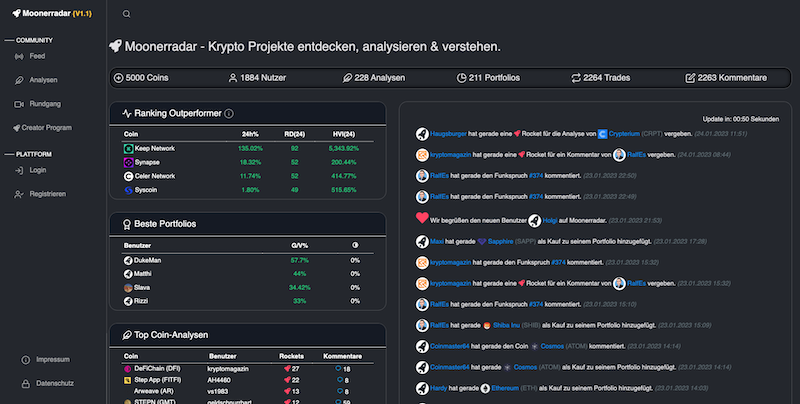Click the DeFiChain coin icon
The width and height of the screenshot is (800, 404).
[128, 369]
